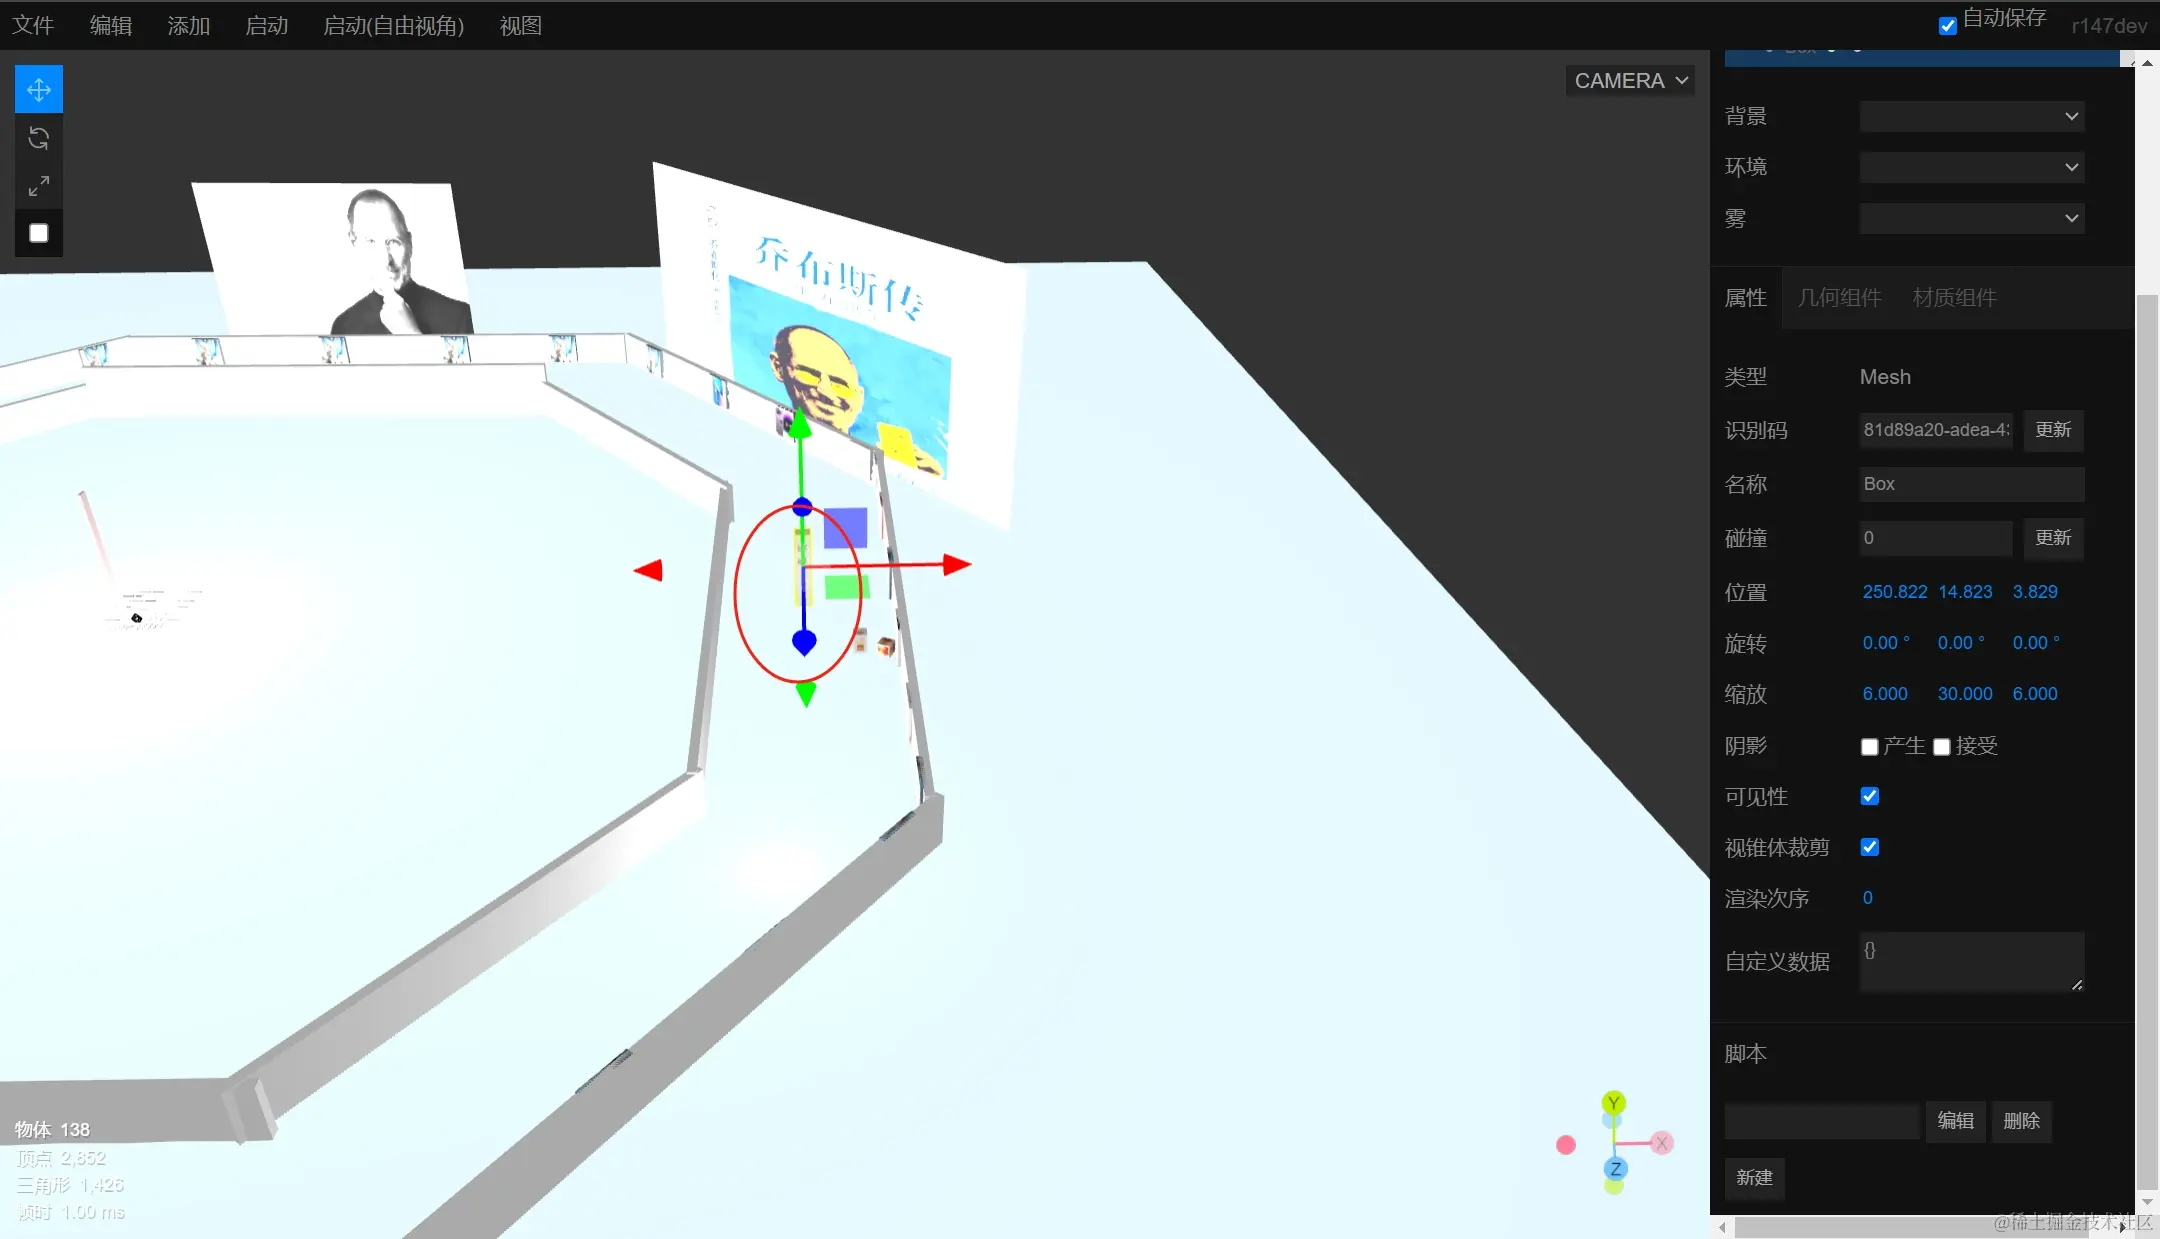
Task: Enable the 产生 cast shadow checkbox
Action: pos(1869,747)
